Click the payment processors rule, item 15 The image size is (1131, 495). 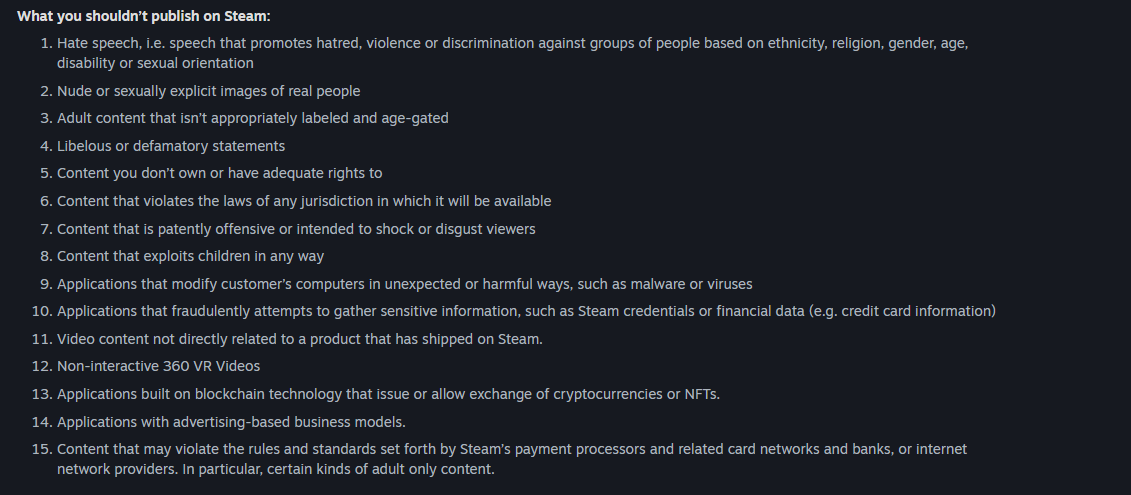point(512,449)
